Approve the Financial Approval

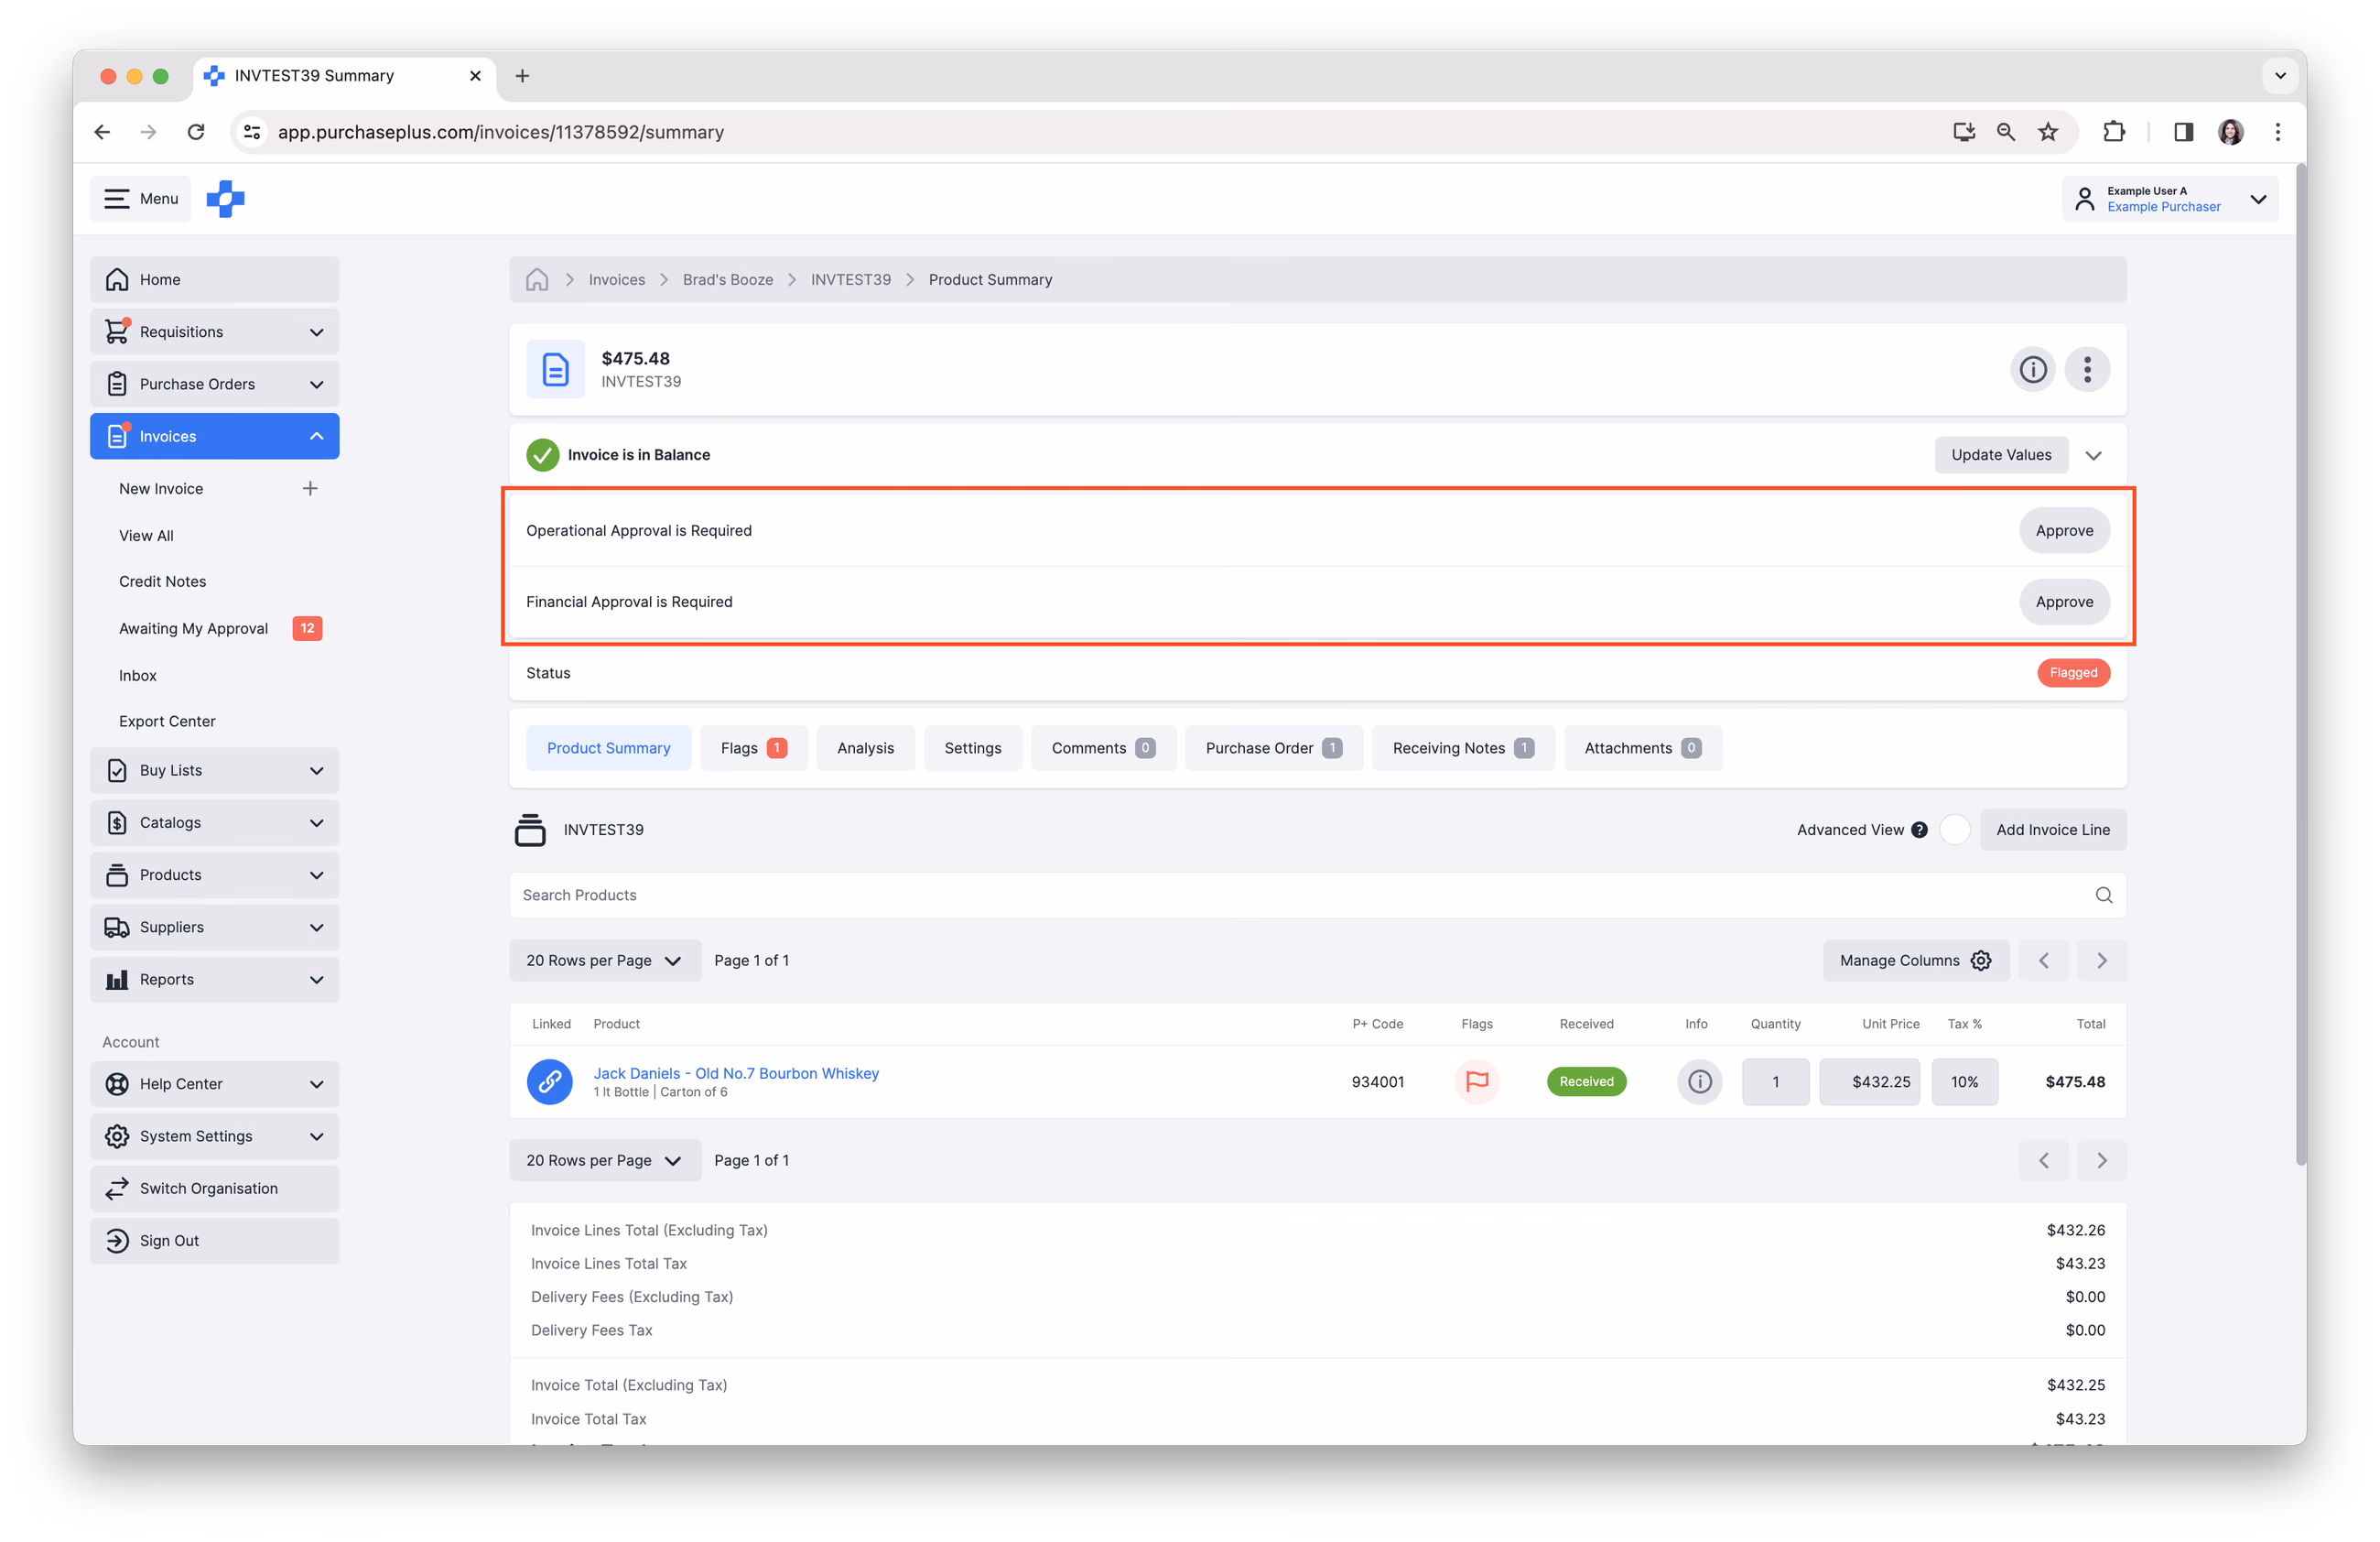(2064, 602)
